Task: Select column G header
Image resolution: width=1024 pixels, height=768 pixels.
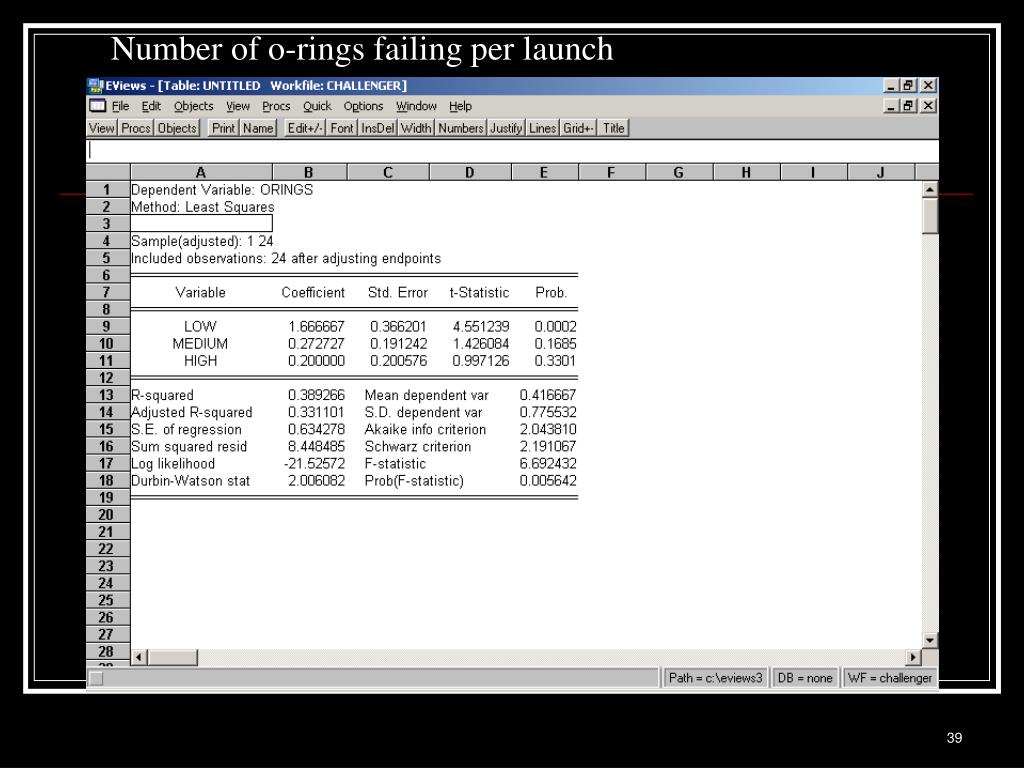Action: click(679, 172)
